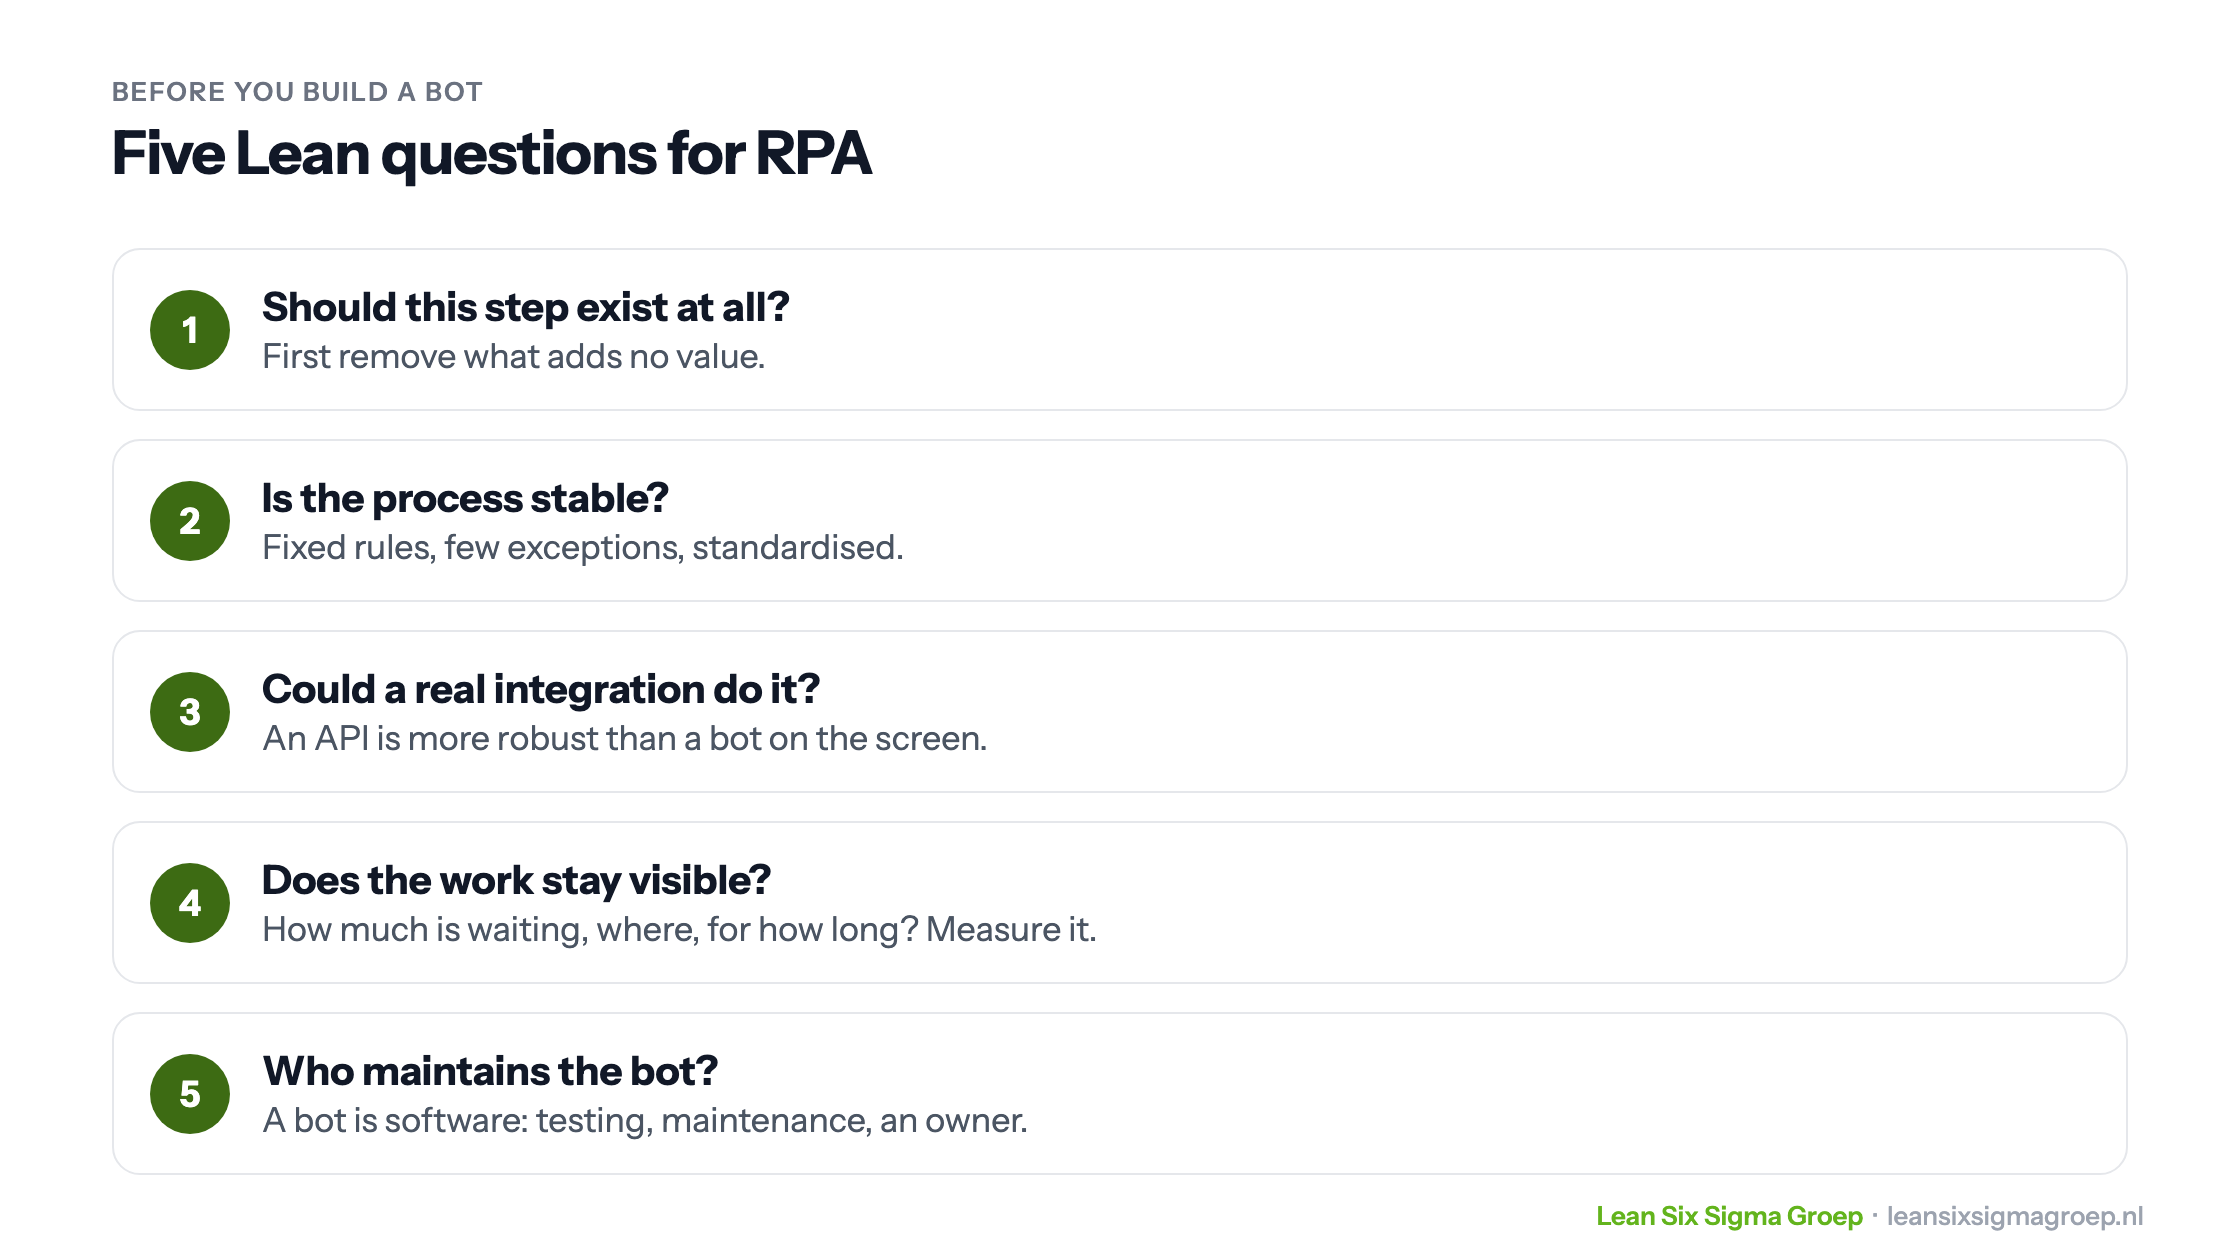Click the subtitle 'BEFORE YOU BUILD A BOT'
This screenshot has width=2240, height=1260.
pos(297,92)
